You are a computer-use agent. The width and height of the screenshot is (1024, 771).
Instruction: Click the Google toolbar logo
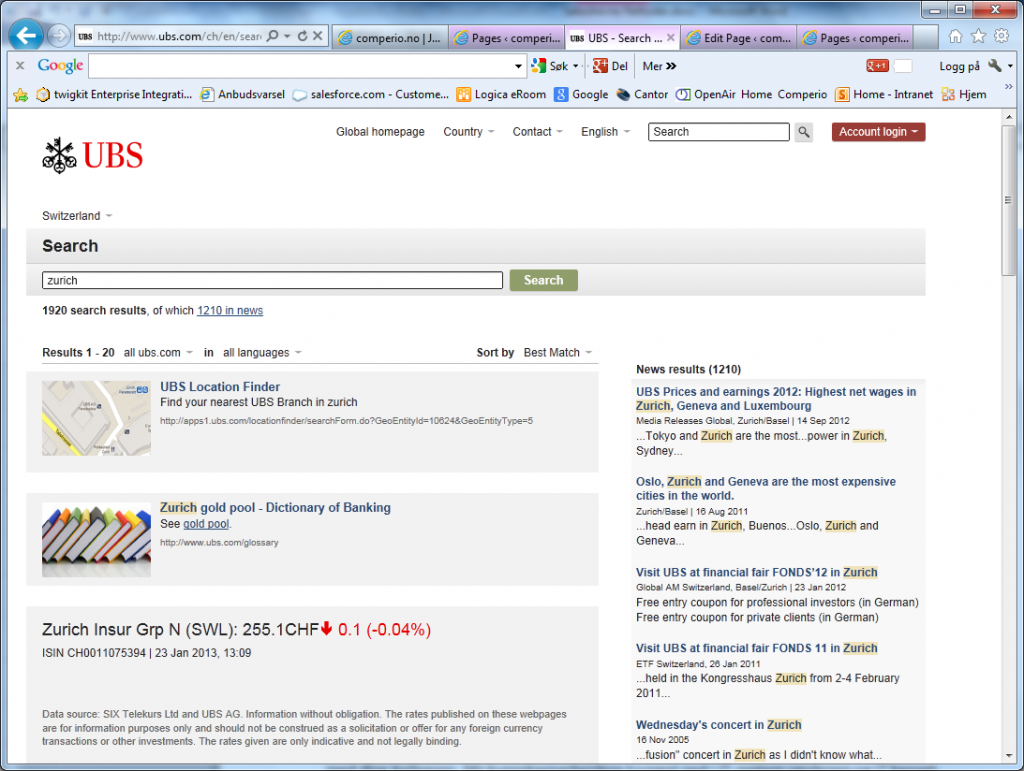60,65
